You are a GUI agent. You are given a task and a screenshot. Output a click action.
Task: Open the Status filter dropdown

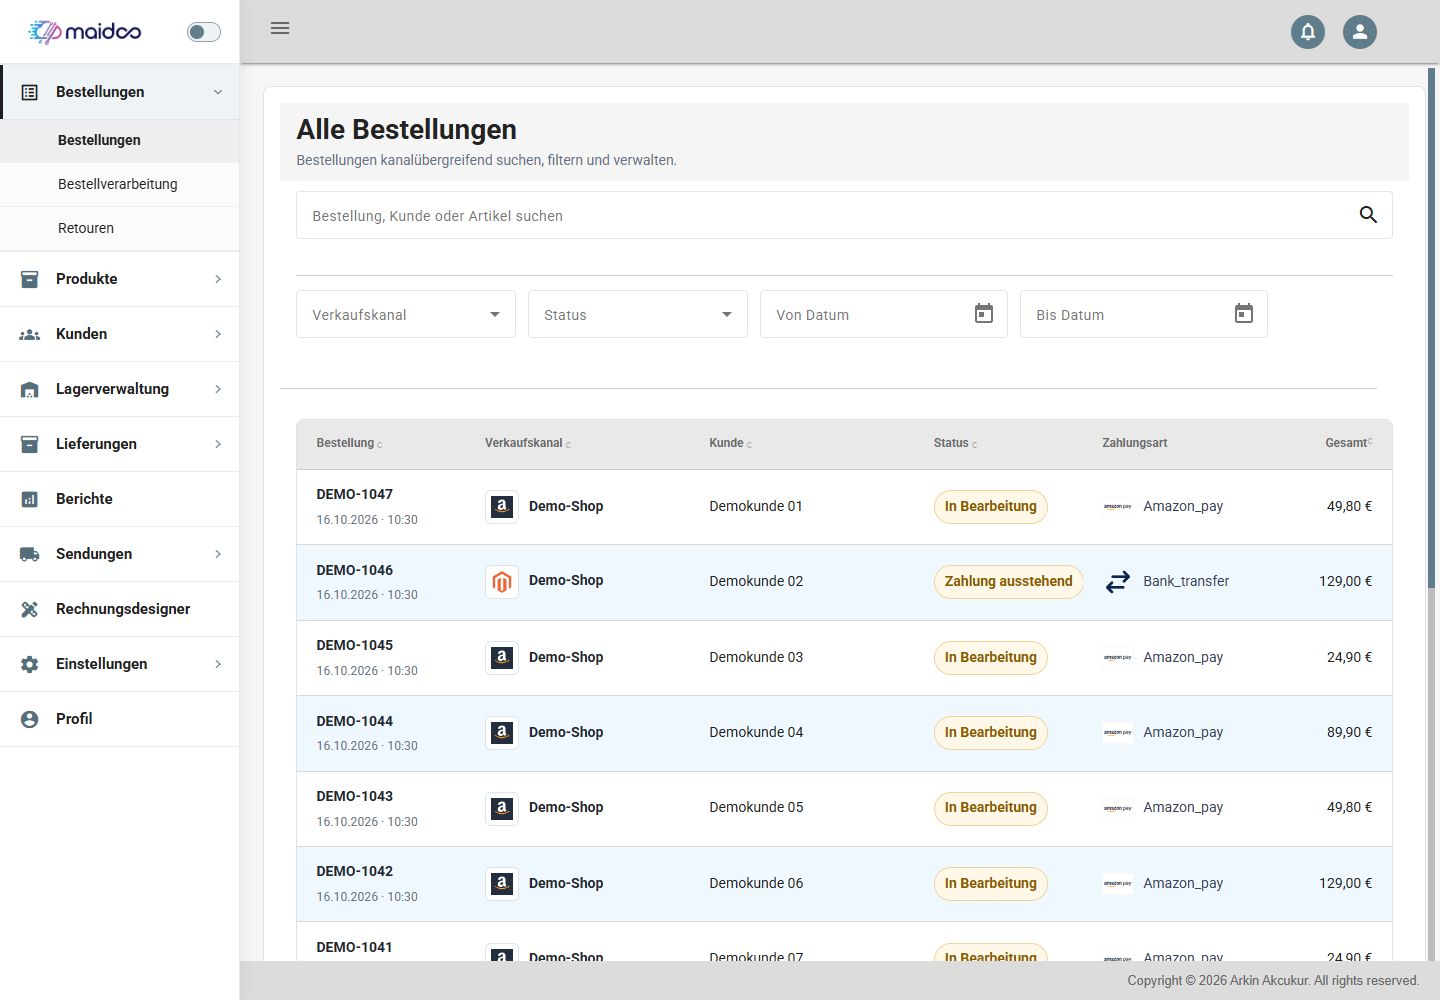638,314
